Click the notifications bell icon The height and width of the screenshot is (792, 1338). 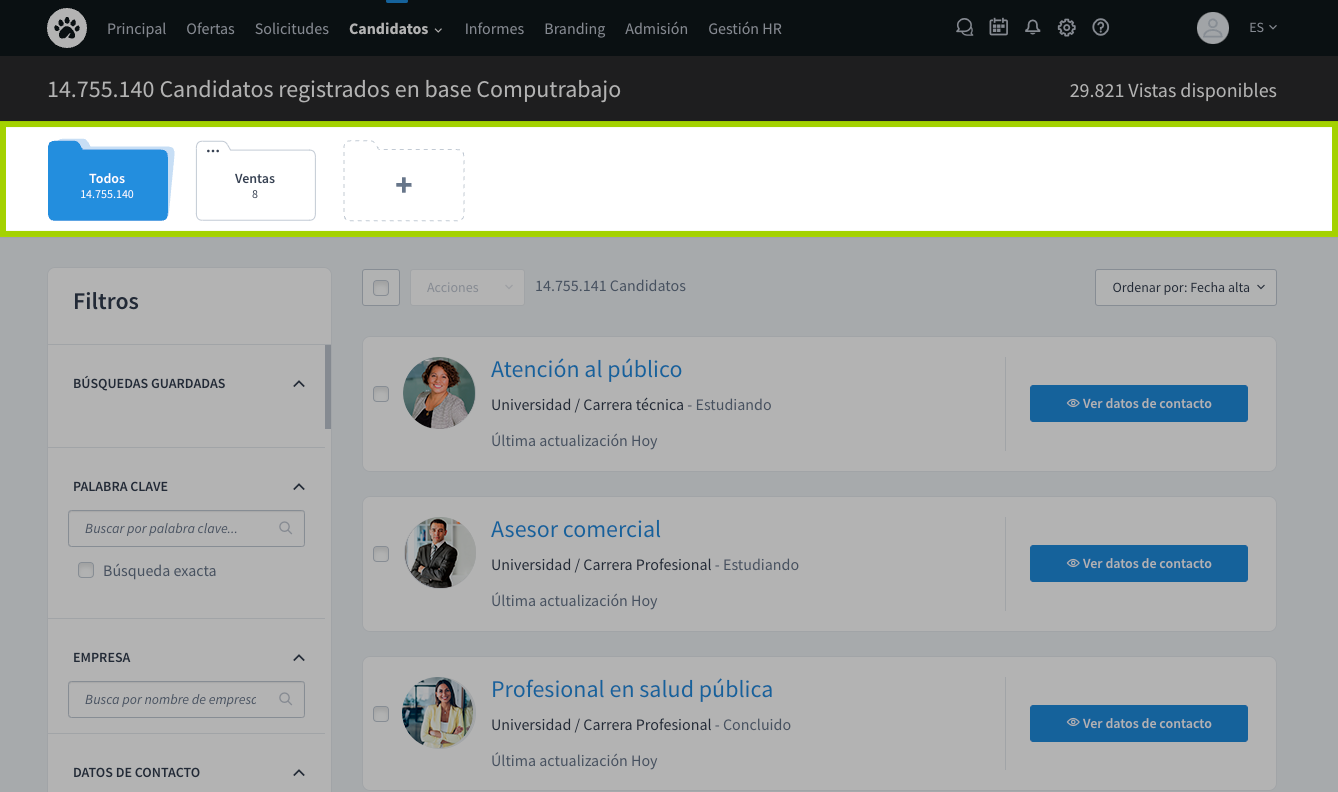[1033, 28]
